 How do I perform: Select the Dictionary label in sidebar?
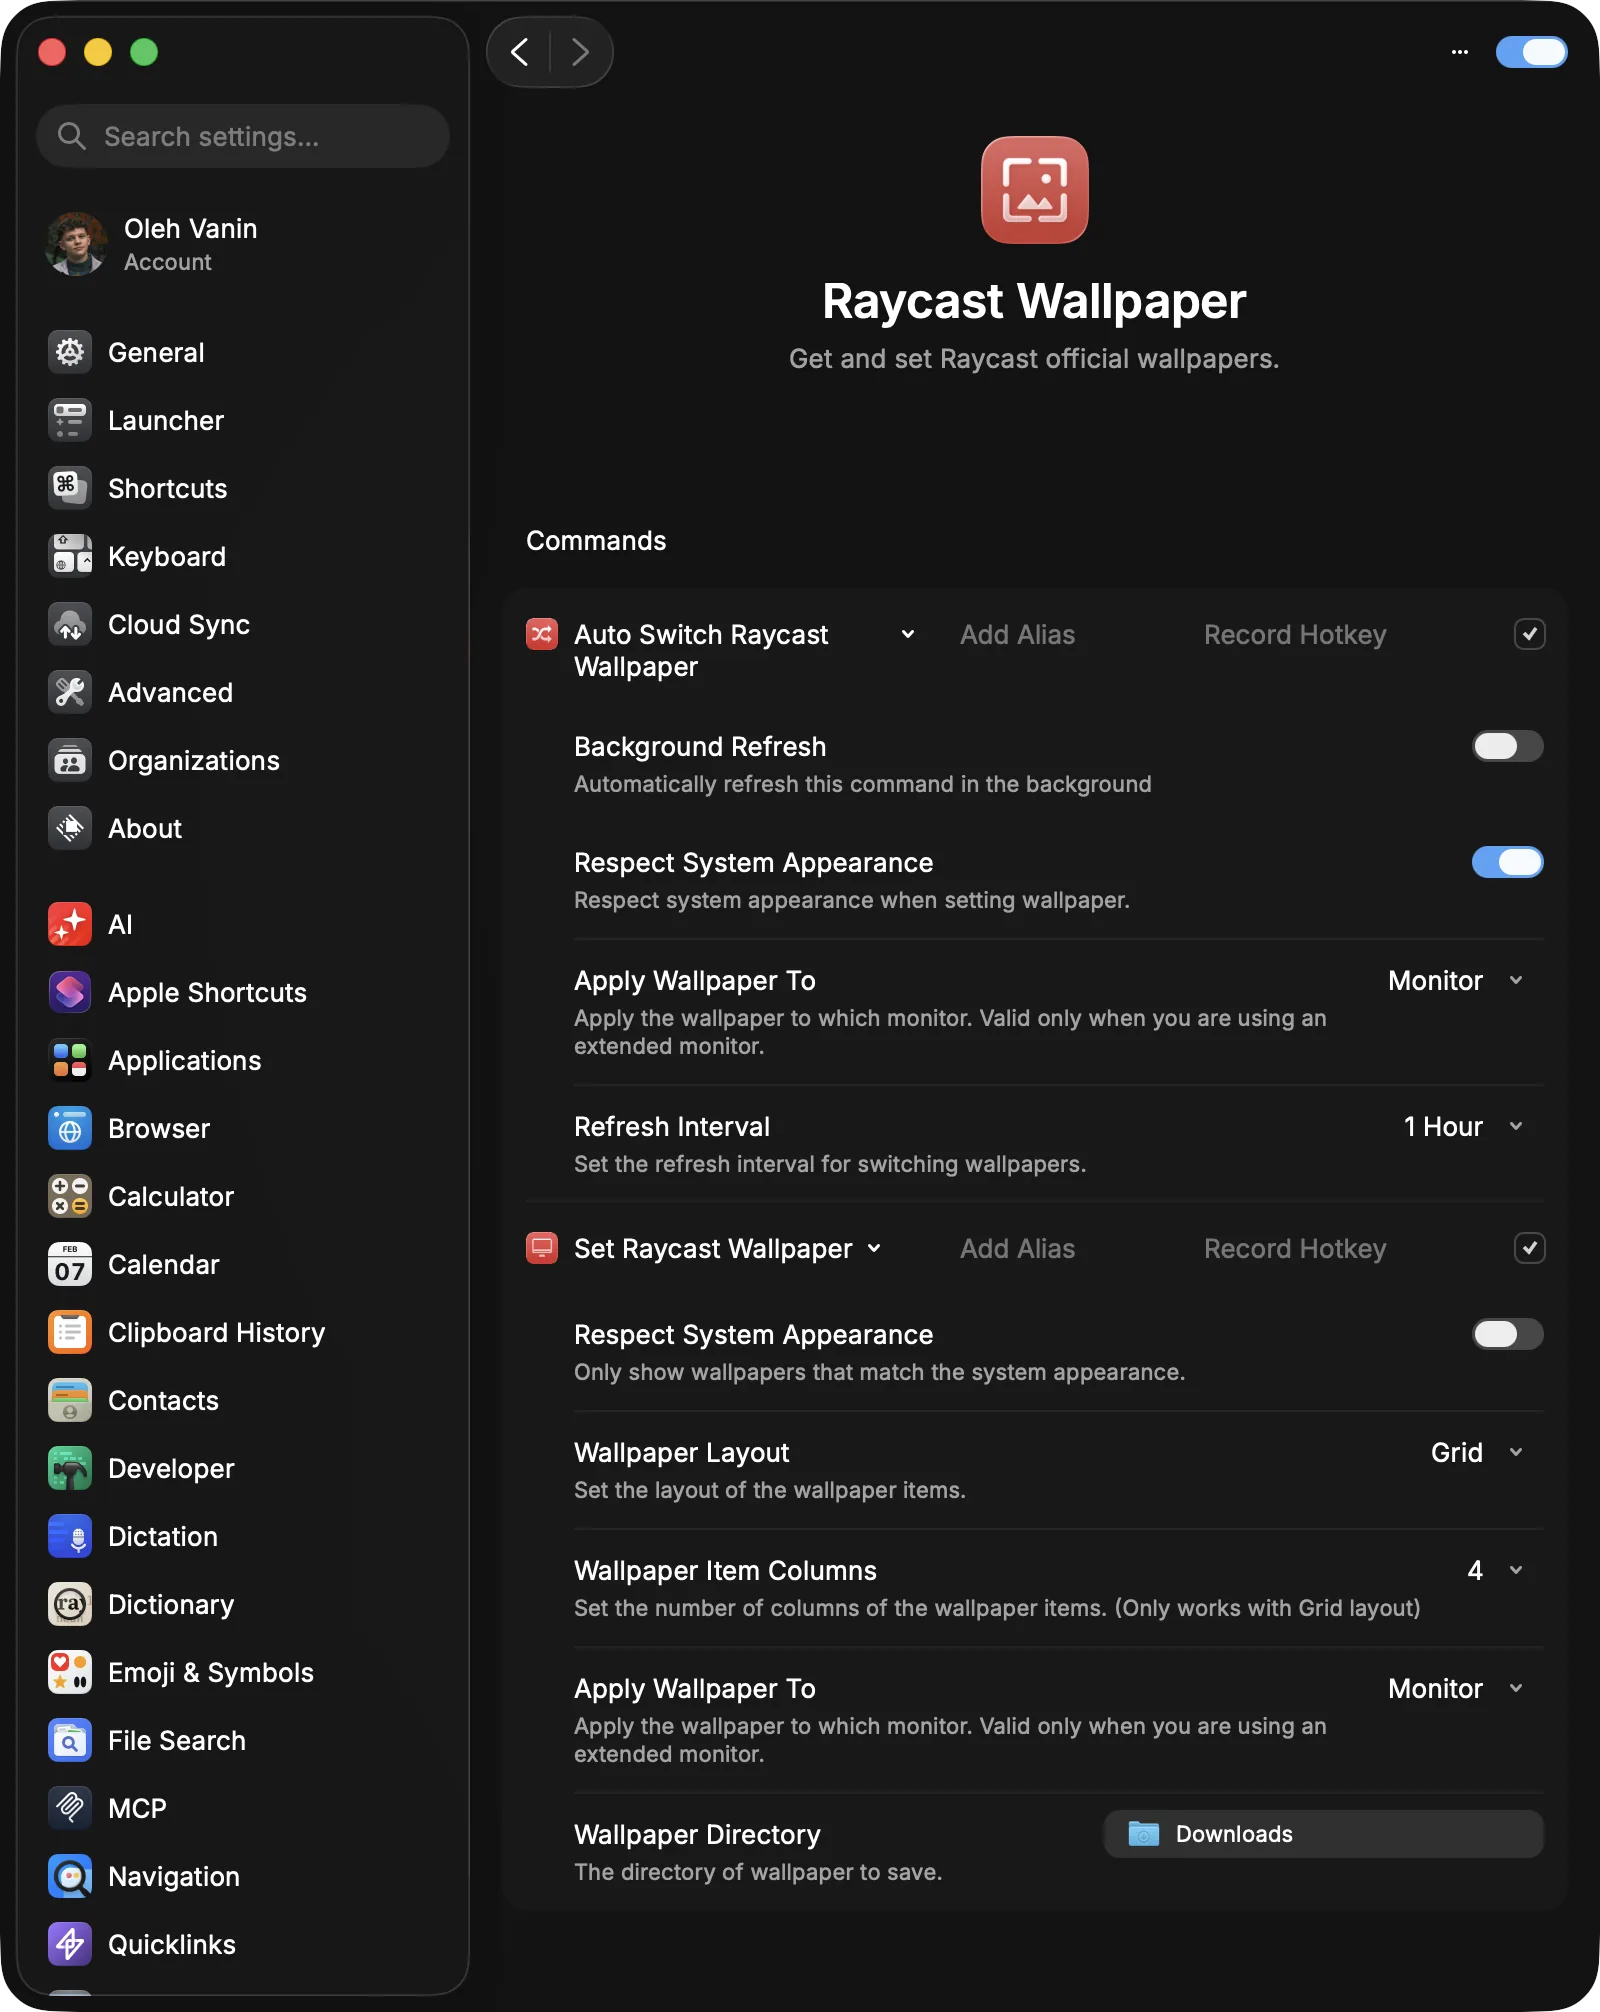tap(171, 1605)
